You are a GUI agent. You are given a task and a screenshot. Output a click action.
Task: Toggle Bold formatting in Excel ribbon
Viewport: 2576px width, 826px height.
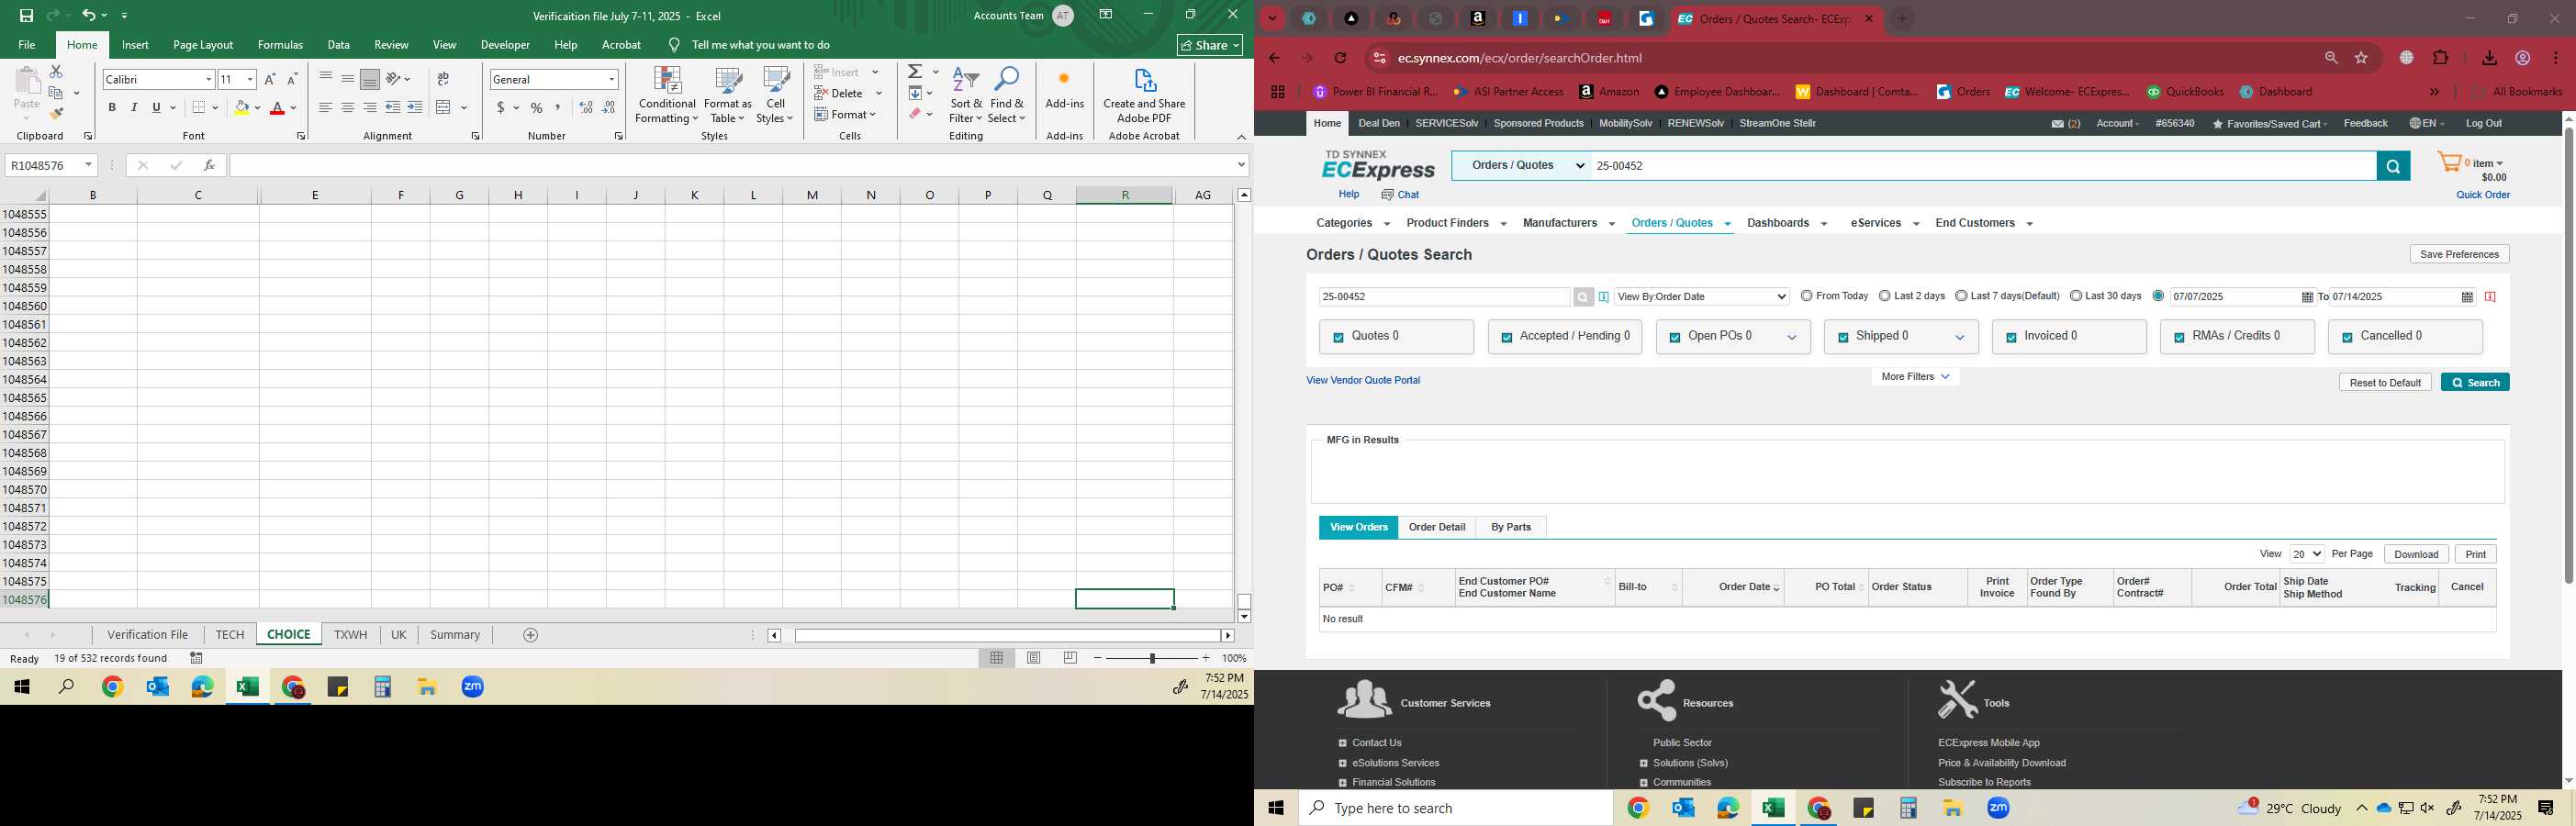click(112, 108)
